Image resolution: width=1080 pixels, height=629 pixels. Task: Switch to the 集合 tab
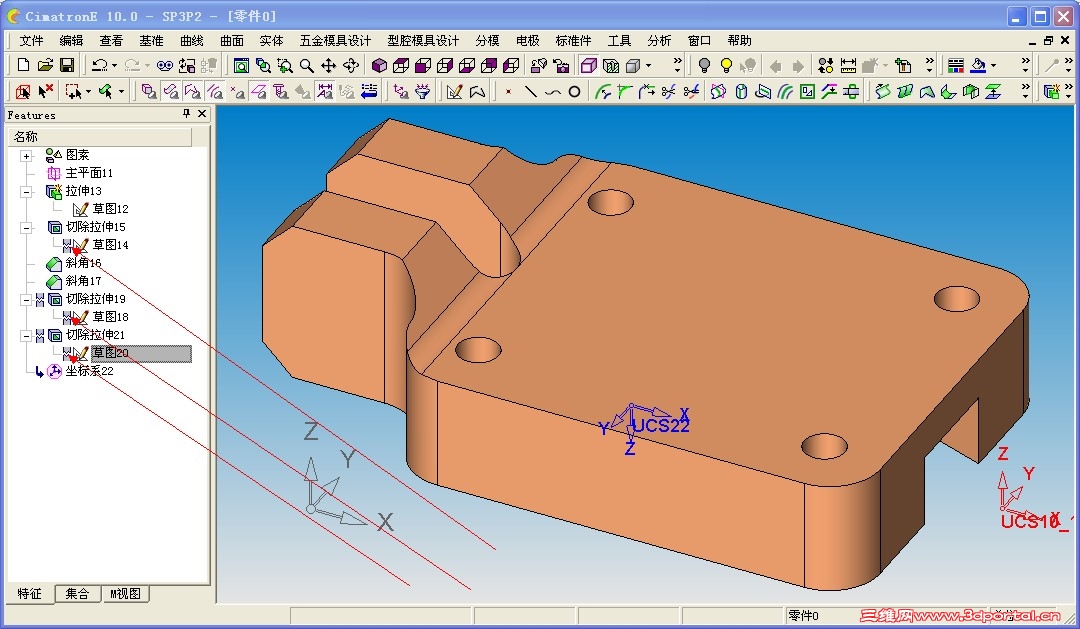[77, 594]
